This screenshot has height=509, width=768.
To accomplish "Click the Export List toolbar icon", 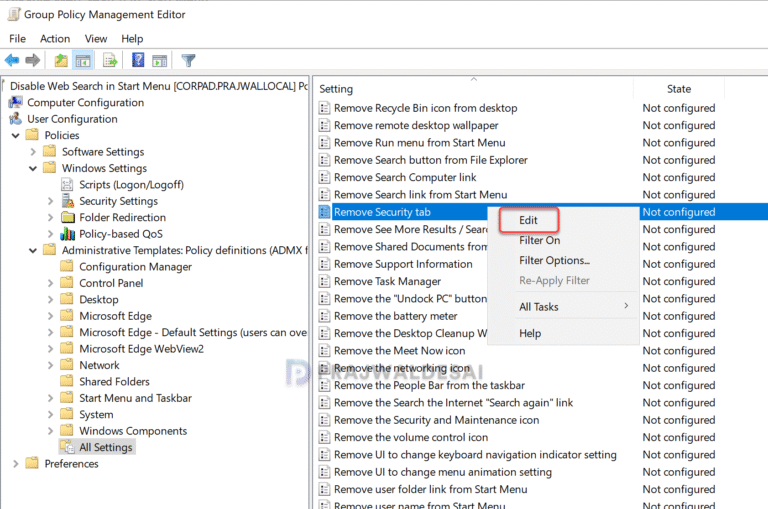I will point(110,61).
